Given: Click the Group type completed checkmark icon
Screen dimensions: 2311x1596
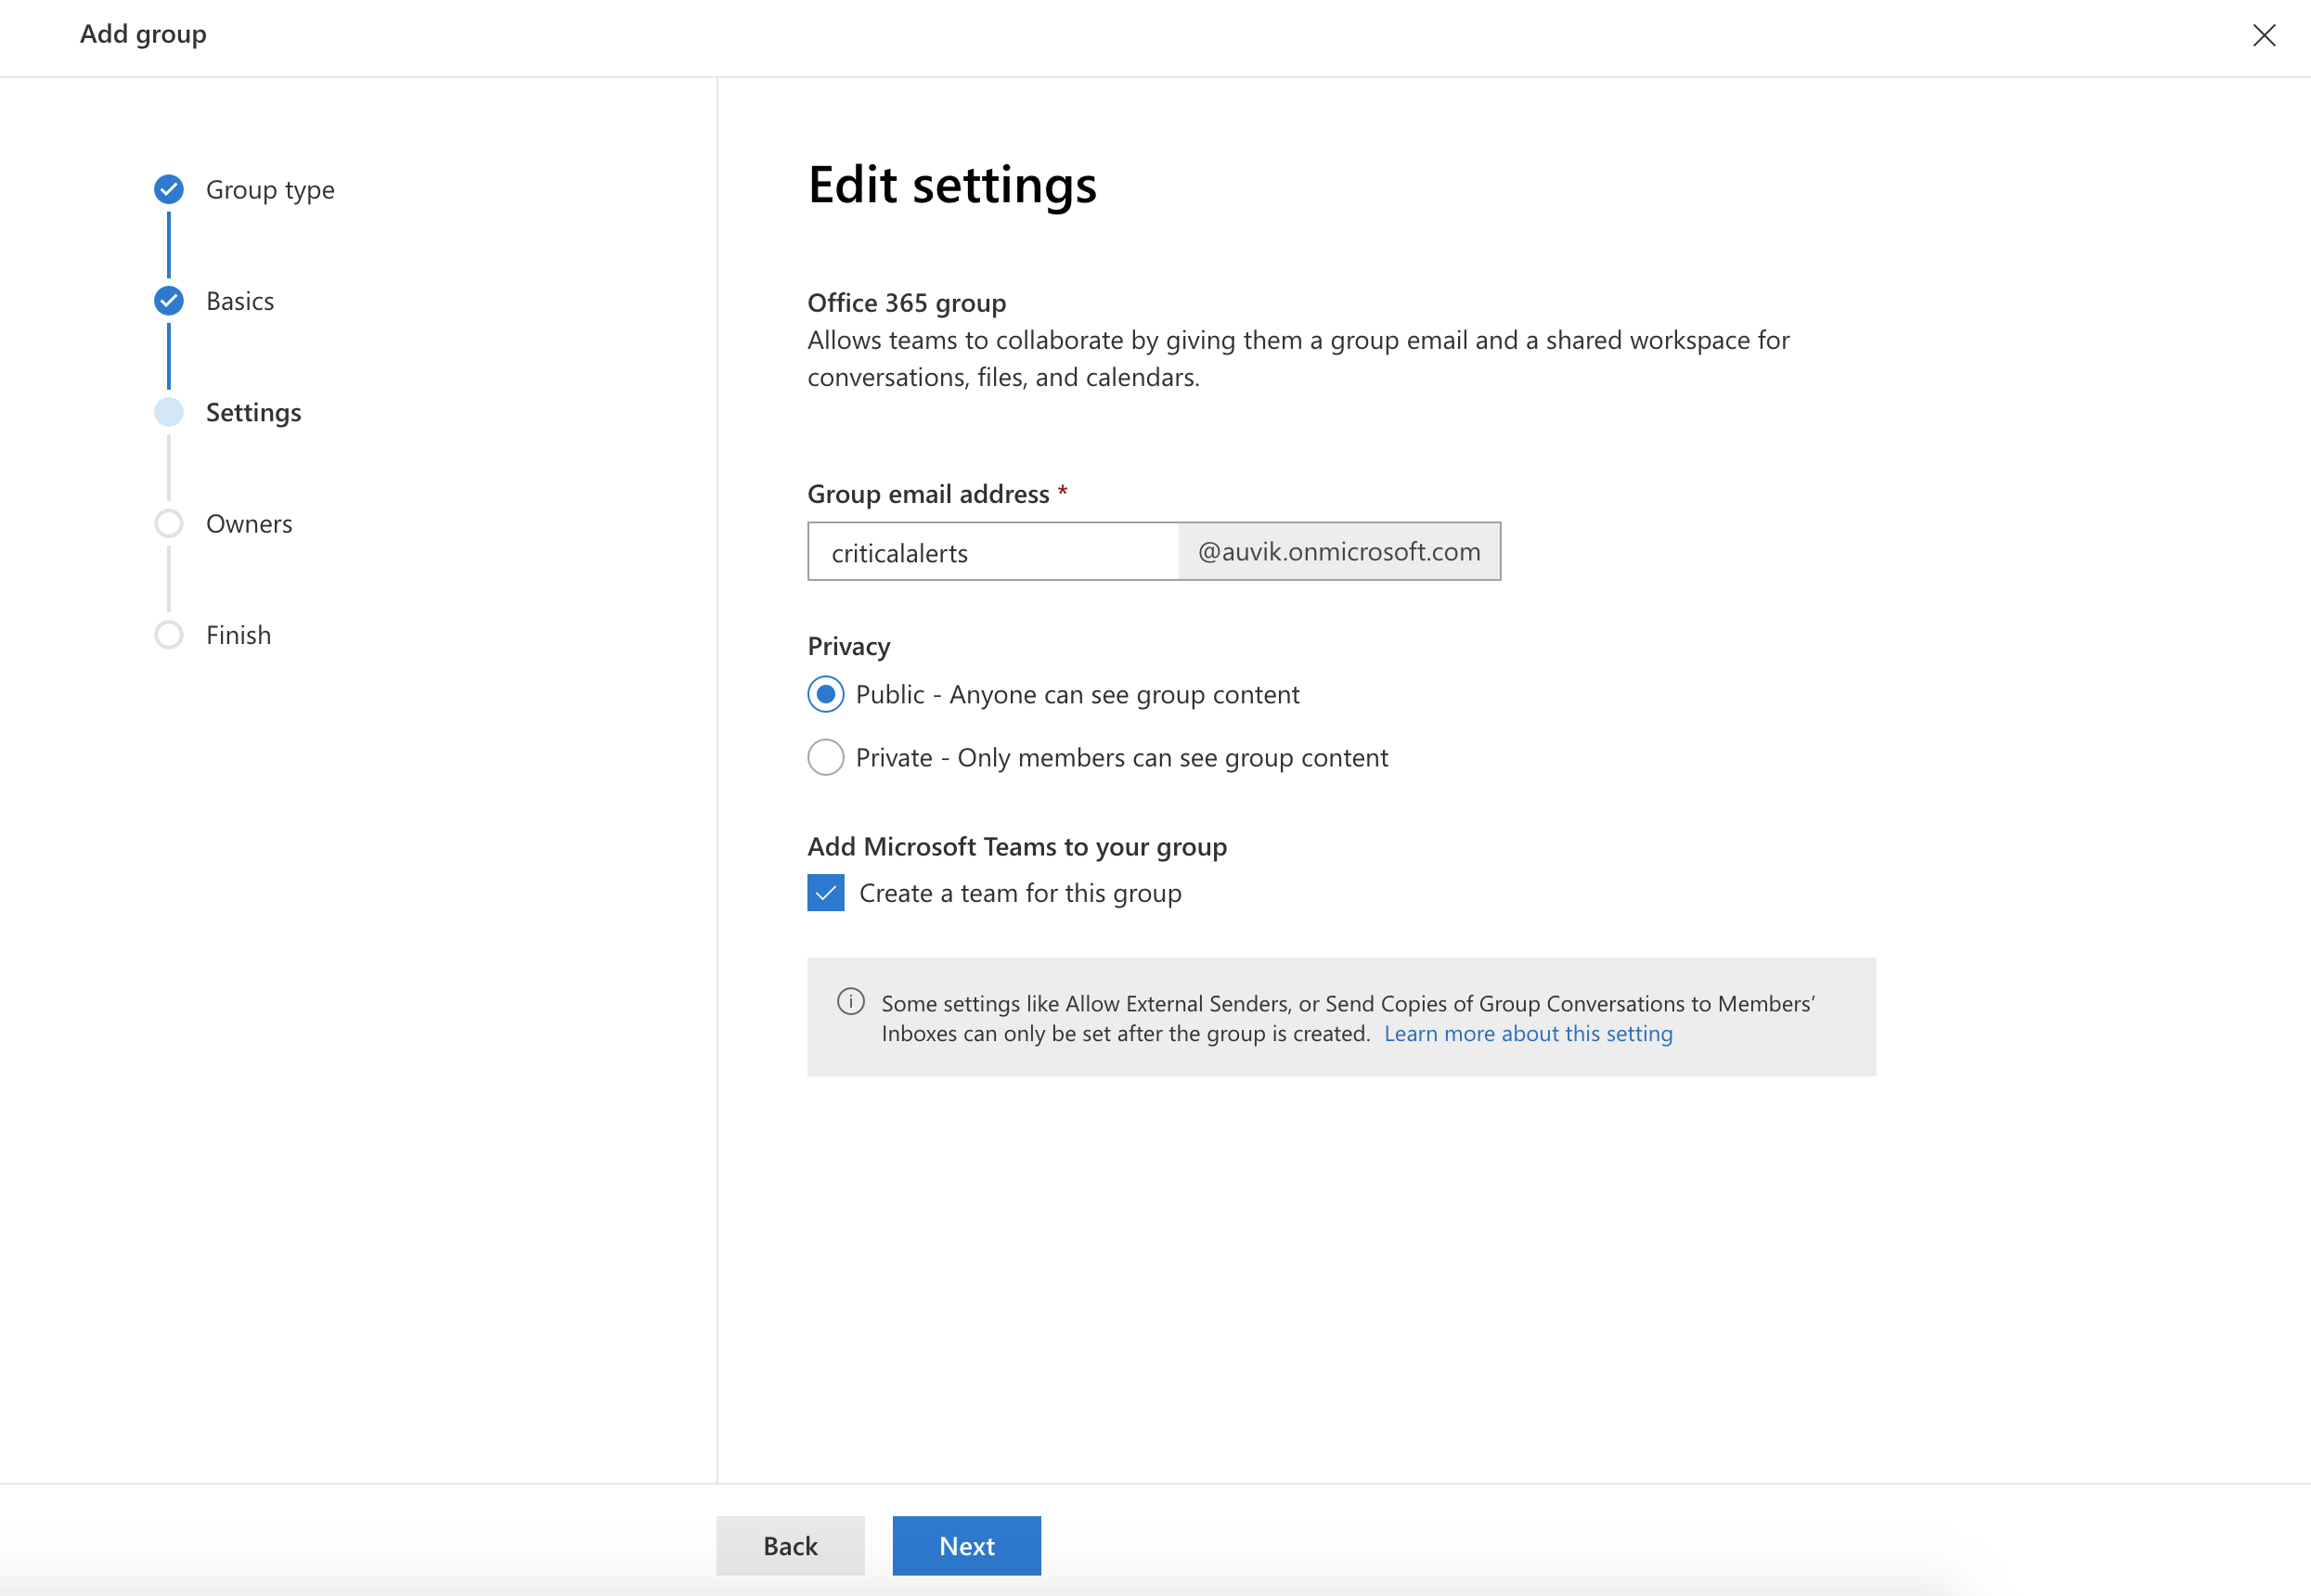Looking at the screenshot, I should (x=169, y=189).
